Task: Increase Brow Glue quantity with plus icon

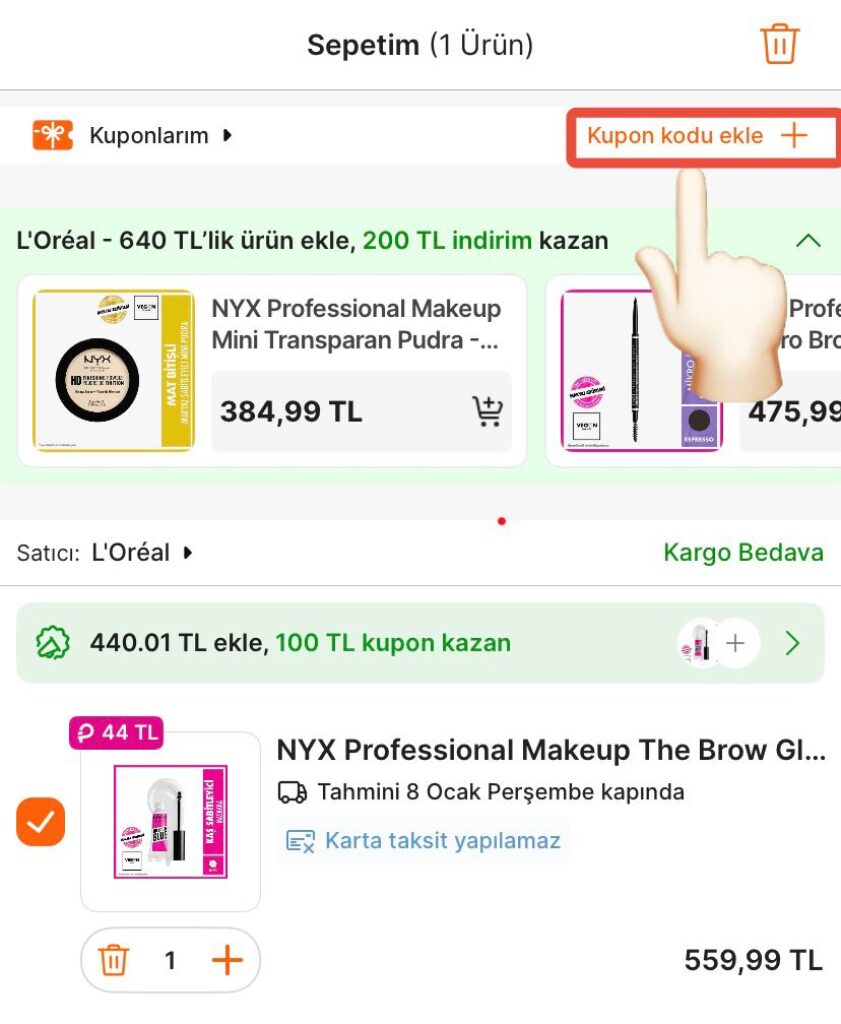Action: pos(228,961)
